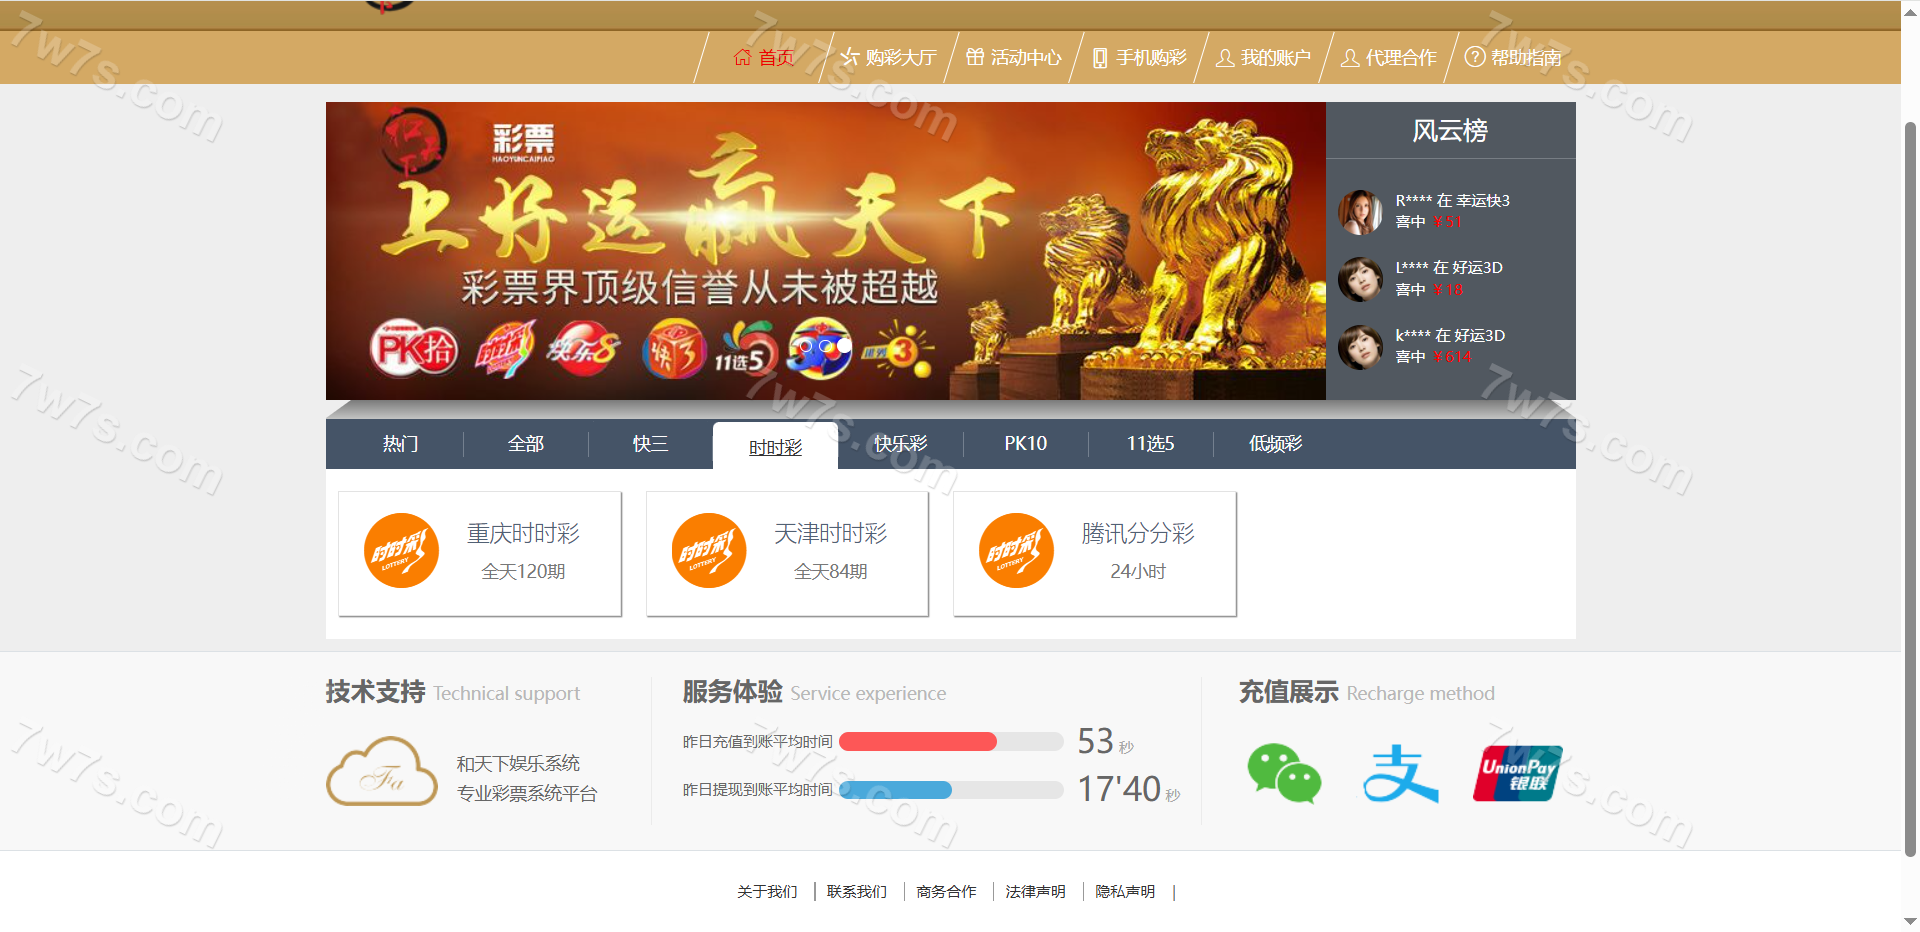The height and width of the screenshot is (932, 1920).
Task: Open the 隐私声明 footer link
Action: 1125,892
